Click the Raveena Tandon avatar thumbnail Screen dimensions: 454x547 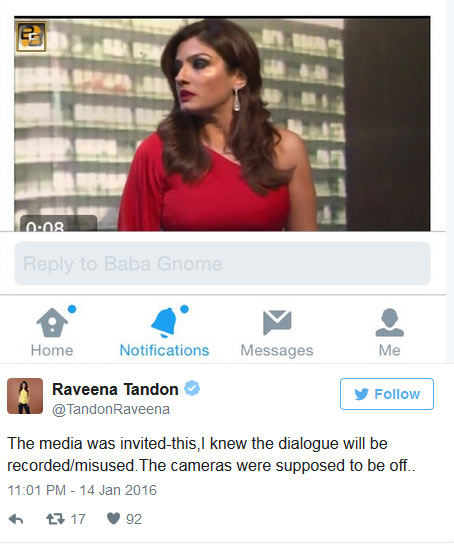tap(25, 396)
